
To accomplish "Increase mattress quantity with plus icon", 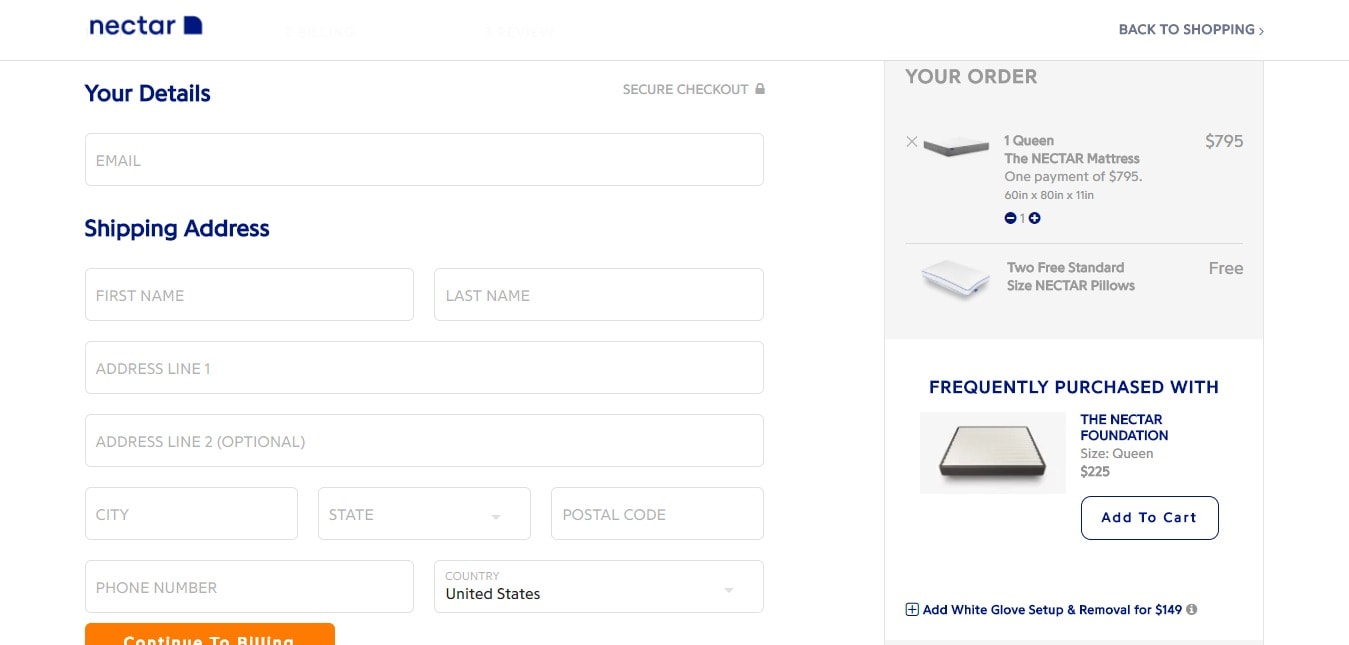I will [1034, 218].
